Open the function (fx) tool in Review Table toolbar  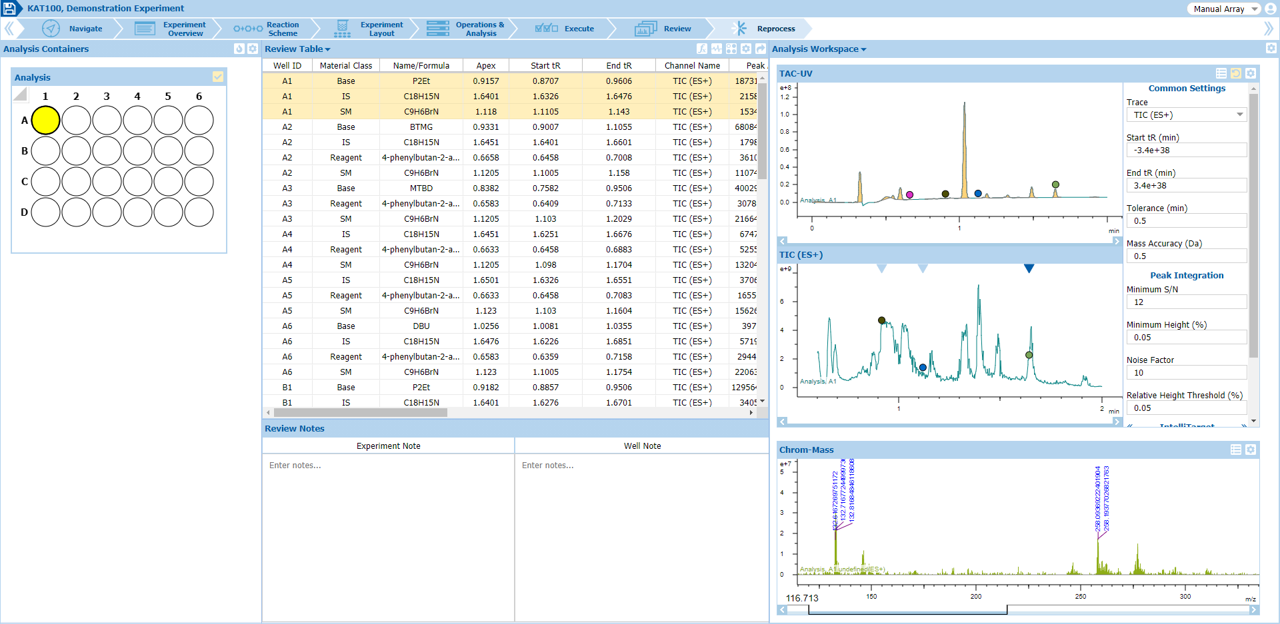tap(702, 49)
